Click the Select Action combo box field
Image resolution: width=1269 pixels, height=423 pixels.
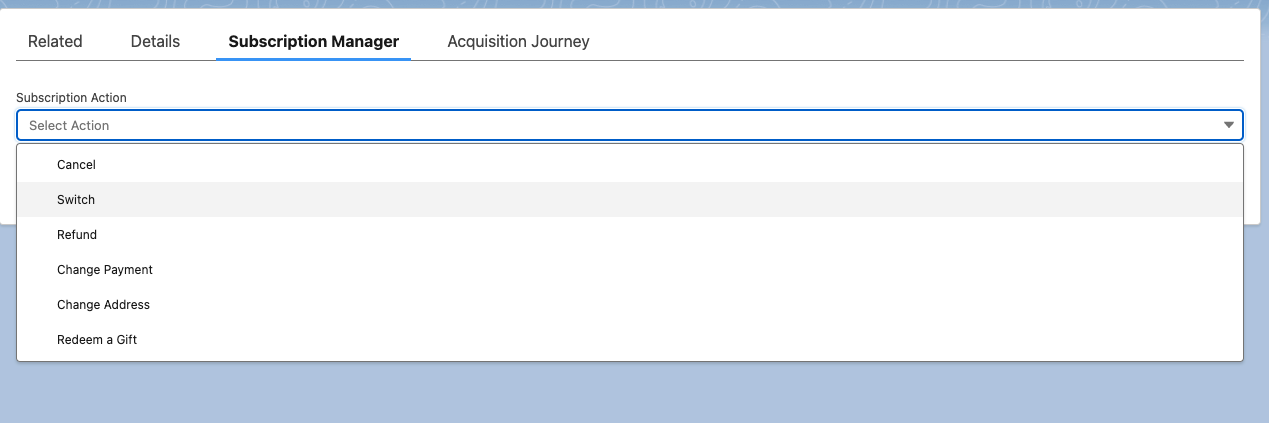pyautogui.click(x=630, y=125)
